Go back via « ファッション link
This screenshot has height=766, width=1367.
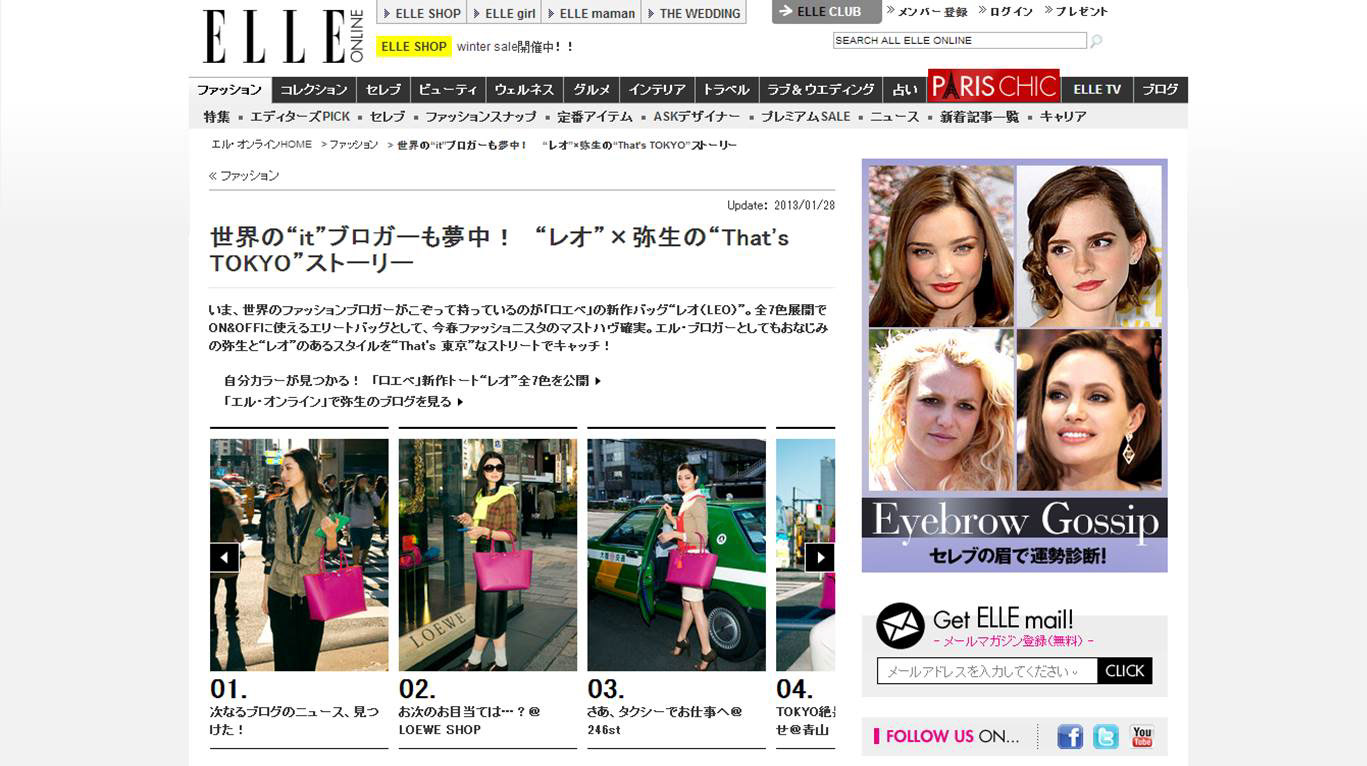[244, 176]
